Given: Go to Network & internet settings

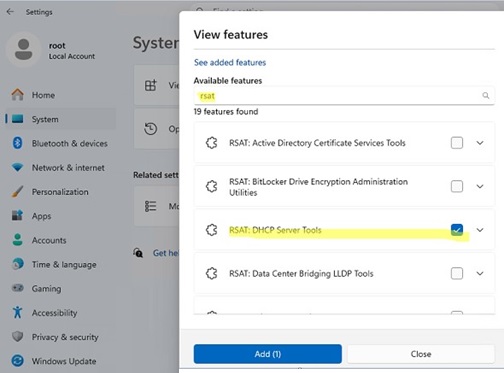Looking at the screenshot, I should point(60,168).
